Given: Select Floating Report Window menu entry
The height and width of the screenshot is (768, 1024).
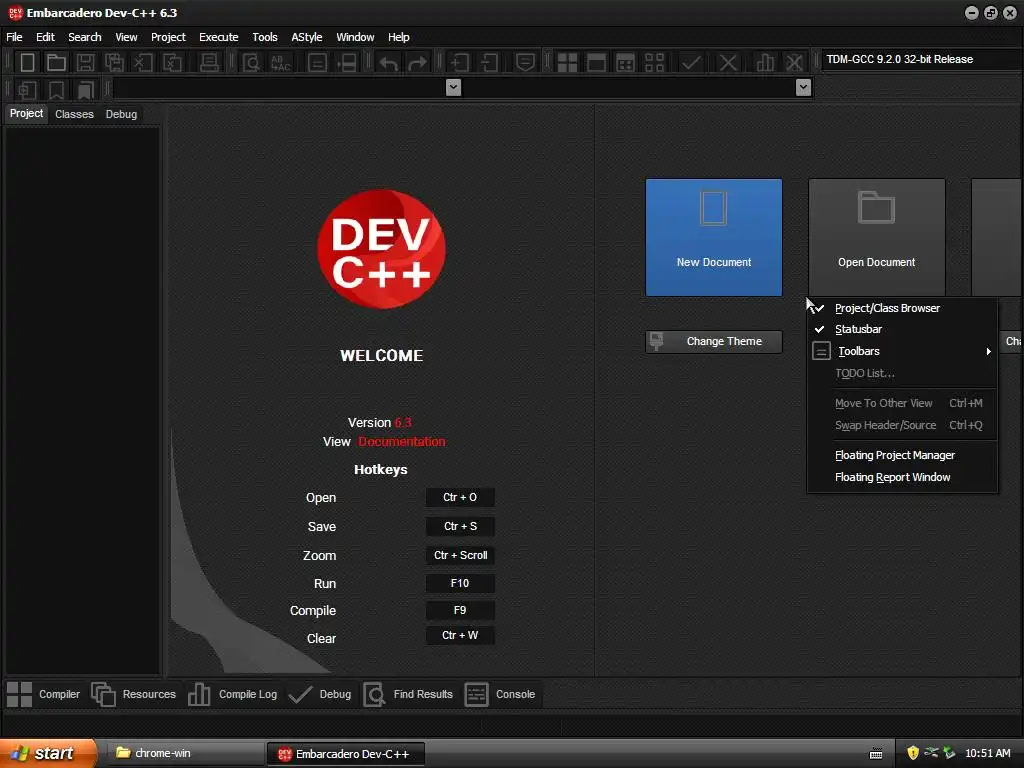Looking at the screenshot, I should (902, 477).
